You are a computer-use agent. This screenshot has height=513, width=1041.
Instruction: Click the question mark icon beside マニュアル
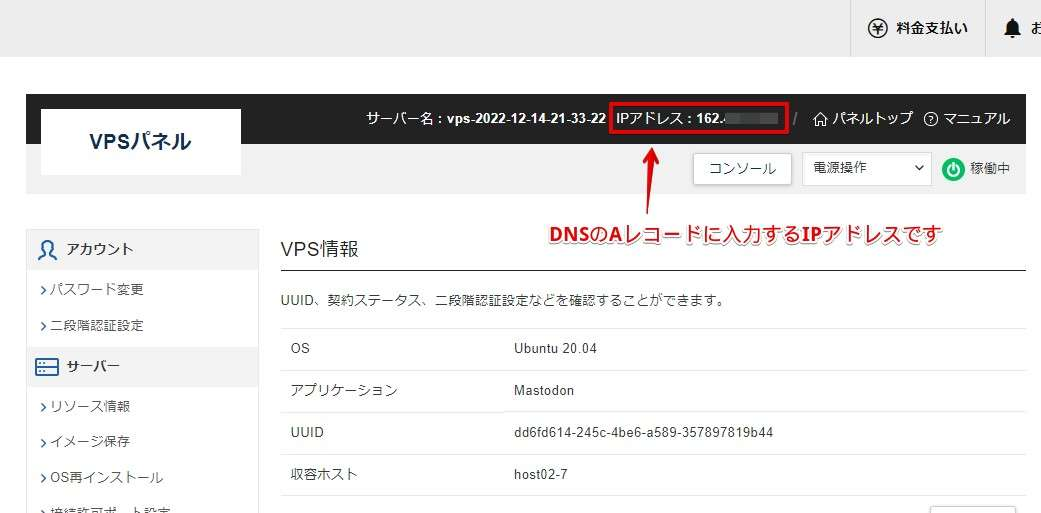click(x=931, y=119)
